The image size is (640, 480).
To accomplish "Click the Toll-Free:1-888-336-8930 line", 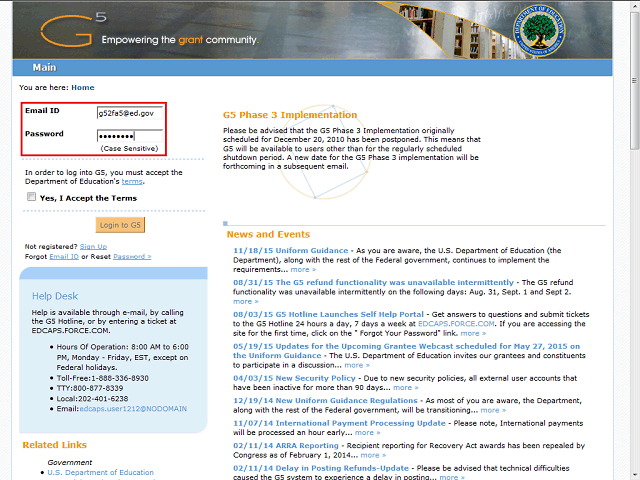I will 102,378.
